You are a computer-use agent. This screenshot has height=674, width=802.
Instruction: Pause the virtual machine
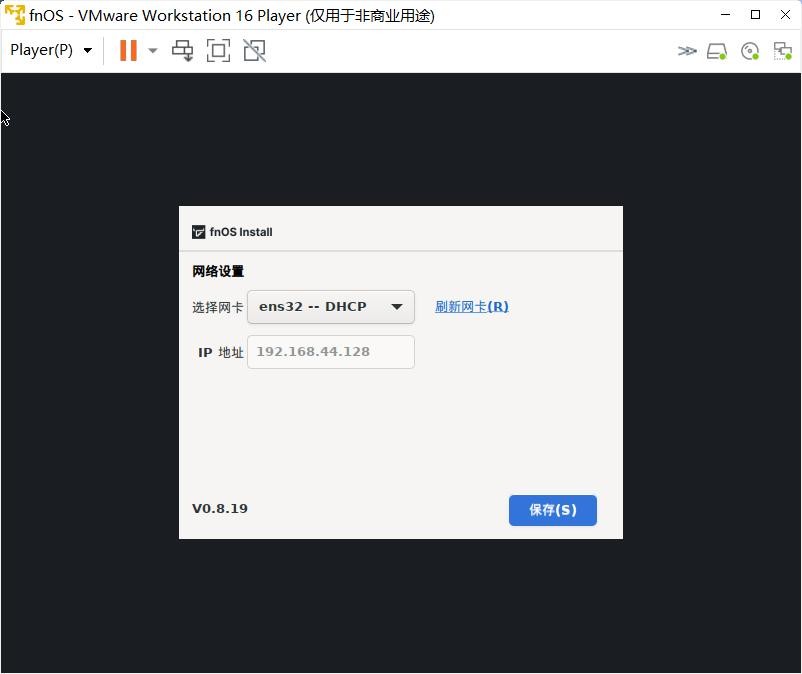pos(128,51)
